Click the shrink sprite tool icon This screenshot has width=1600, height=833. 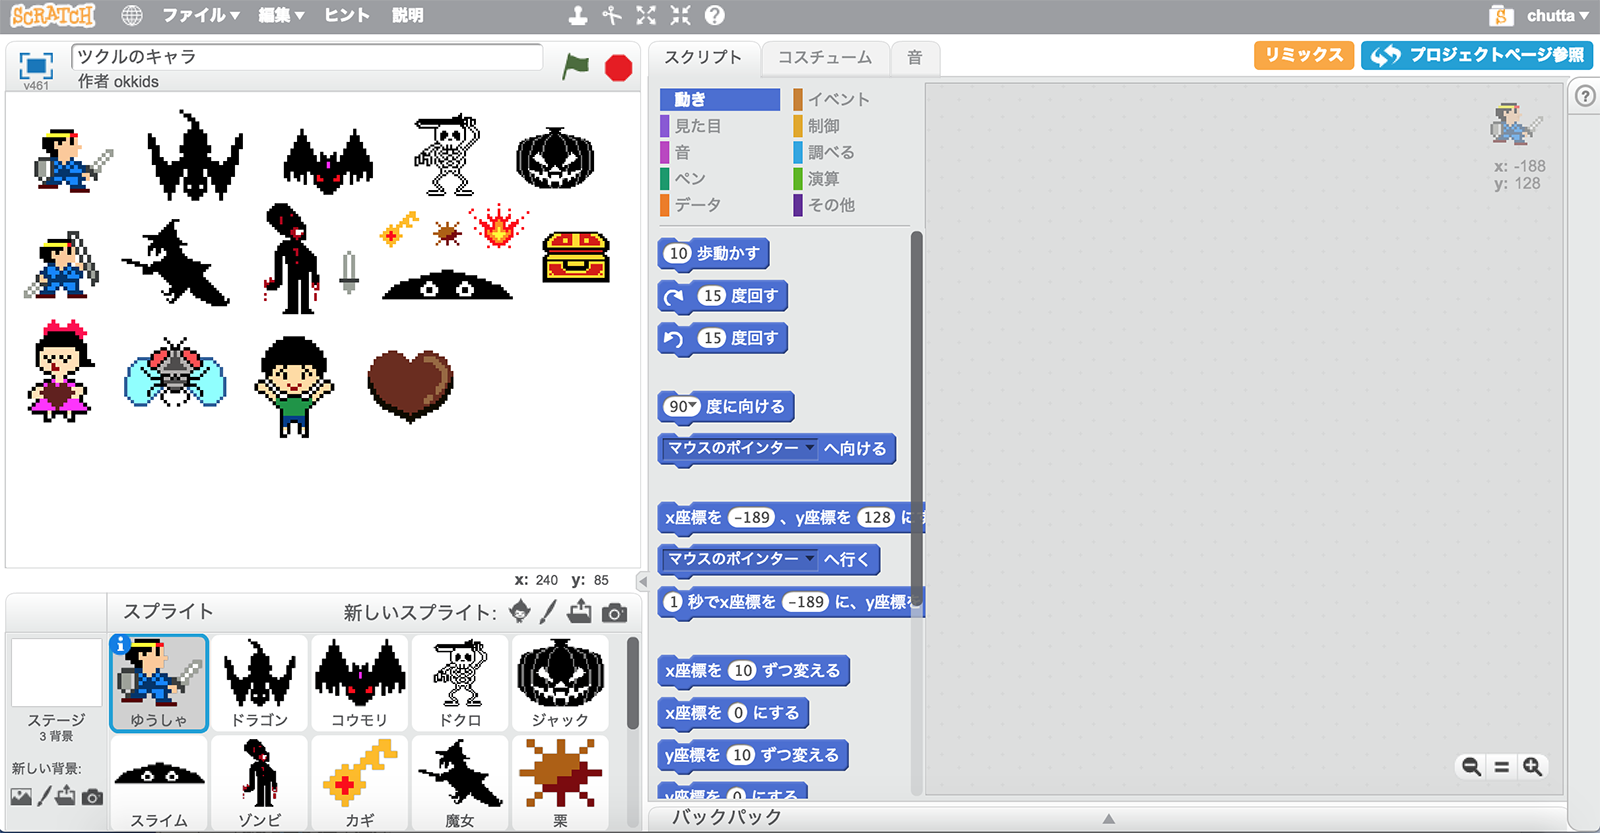click(x=680, y=15)
